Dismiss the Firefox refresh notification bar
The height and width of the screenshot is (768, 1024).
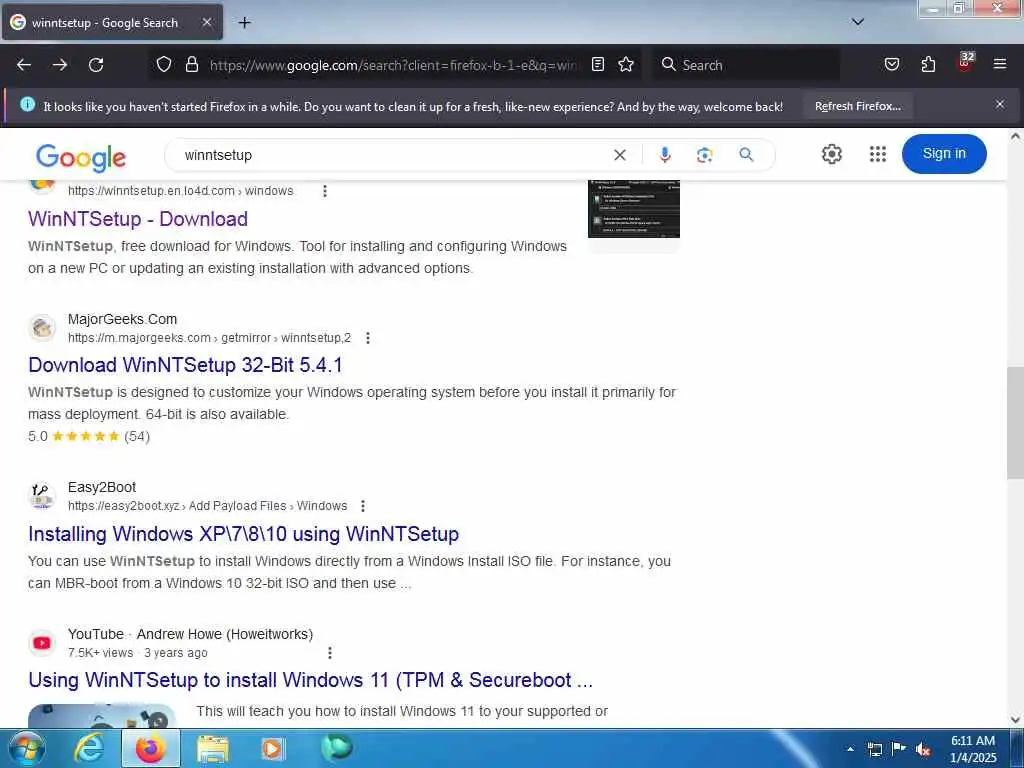click(x=1000, y=104)
